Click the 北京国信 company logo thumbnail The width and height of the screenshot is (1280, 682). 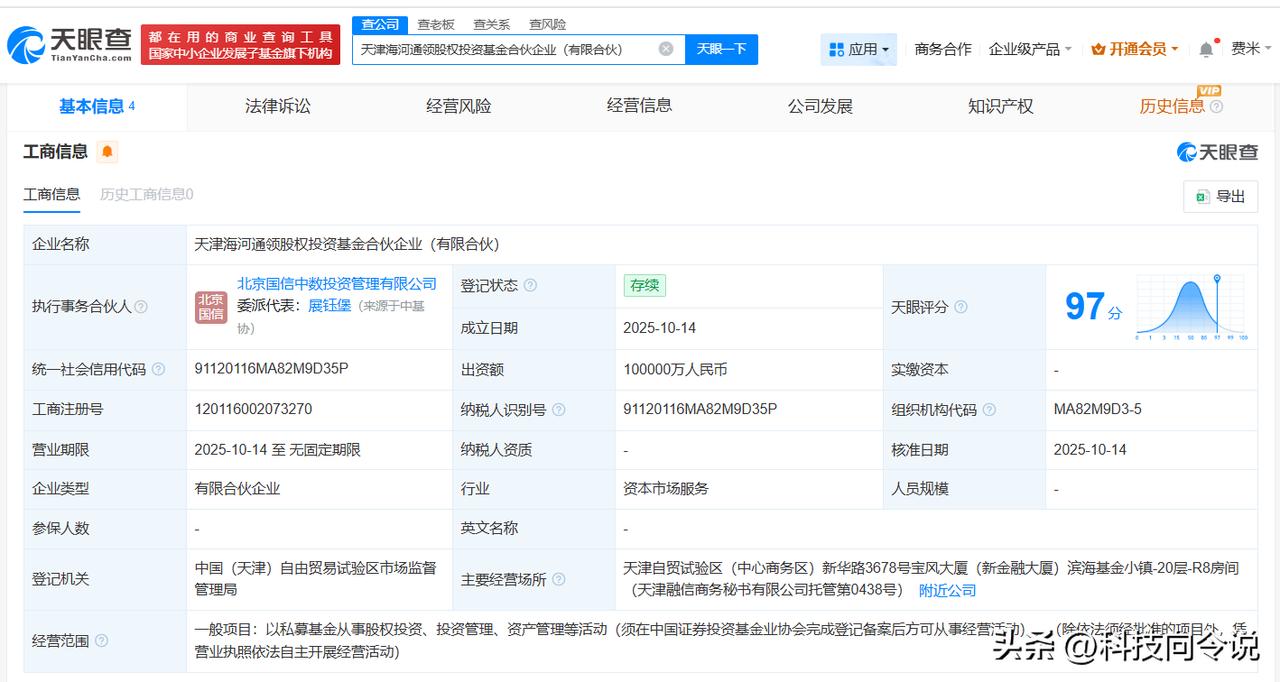tap(210, 307)
